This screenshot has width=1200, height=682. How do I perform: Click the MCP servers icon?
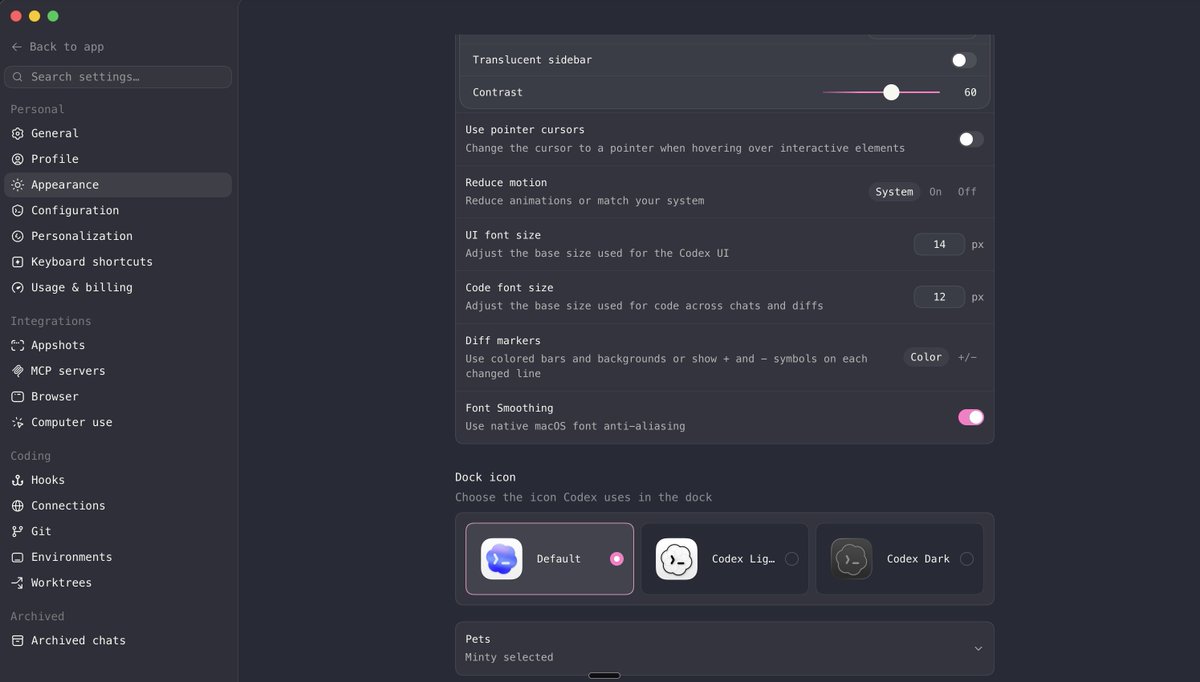[x=17, y=371]
